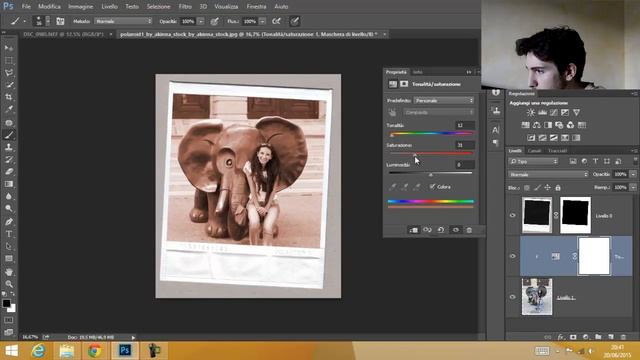Click Add layer style fx icon

[561, 337]
